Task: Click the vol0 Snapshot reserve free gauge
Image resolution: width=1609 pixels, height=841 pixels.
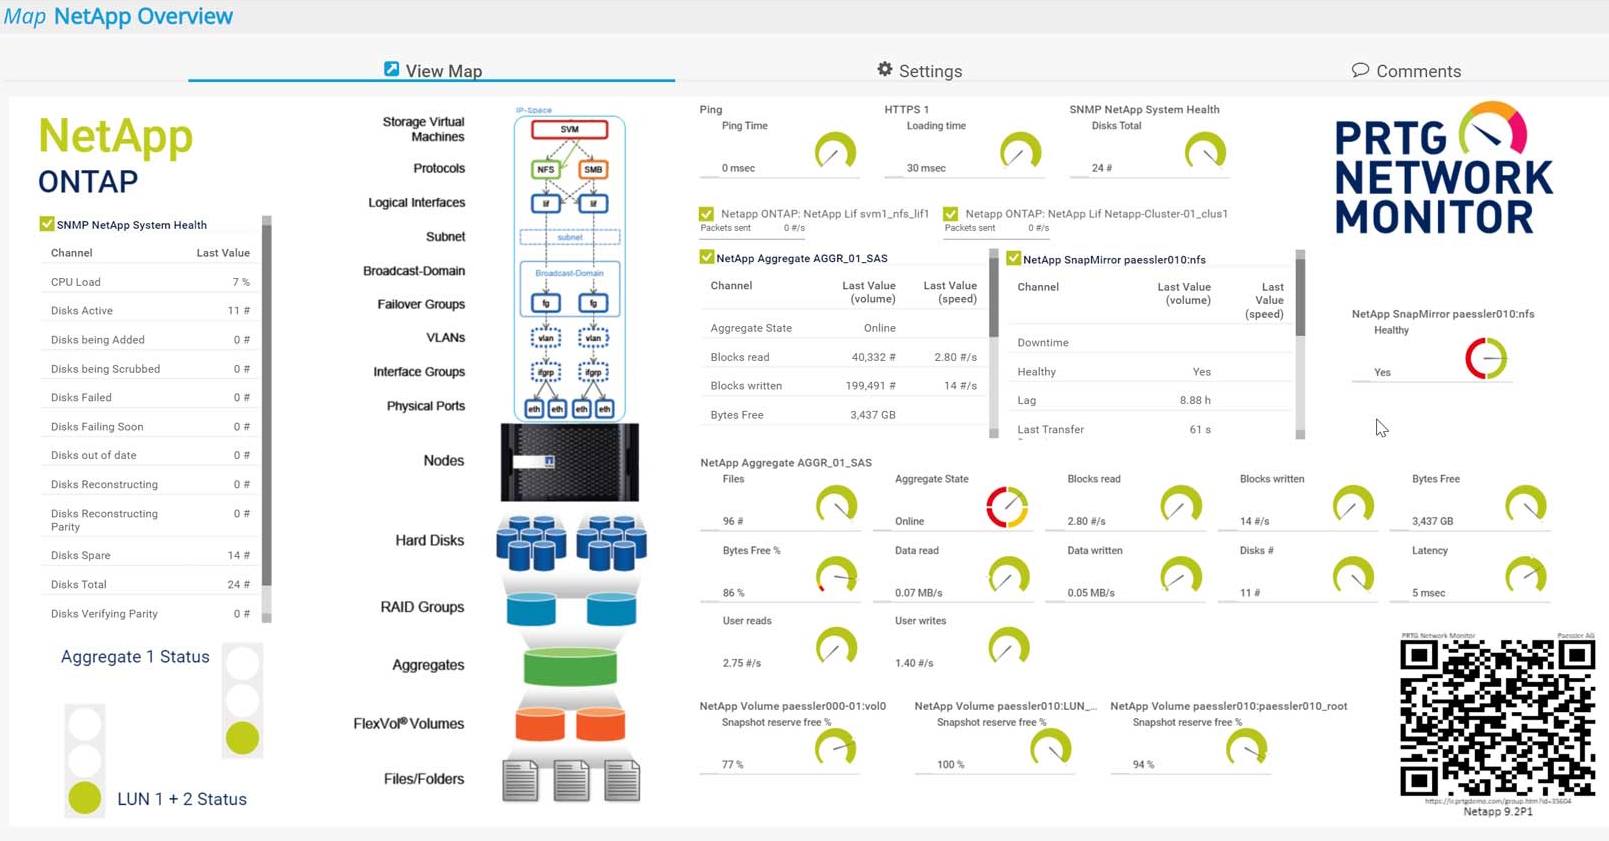Action: pos(836,749)
